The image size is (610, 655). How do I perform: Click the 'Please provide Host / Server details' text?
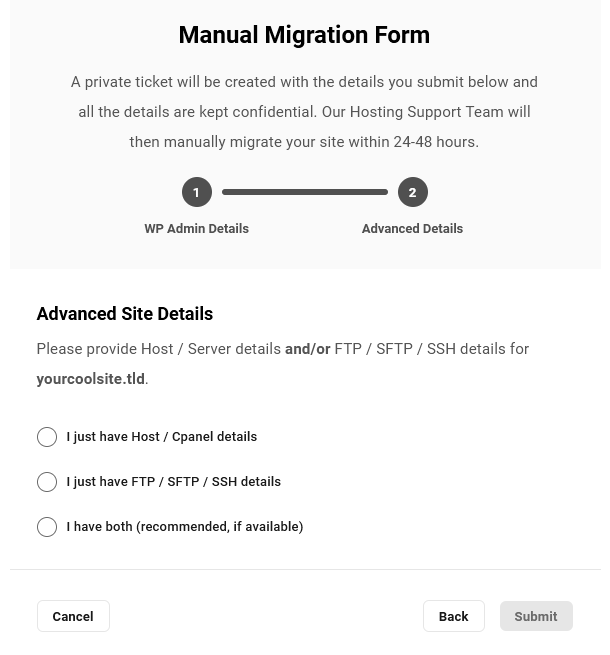tap(159, 349)
